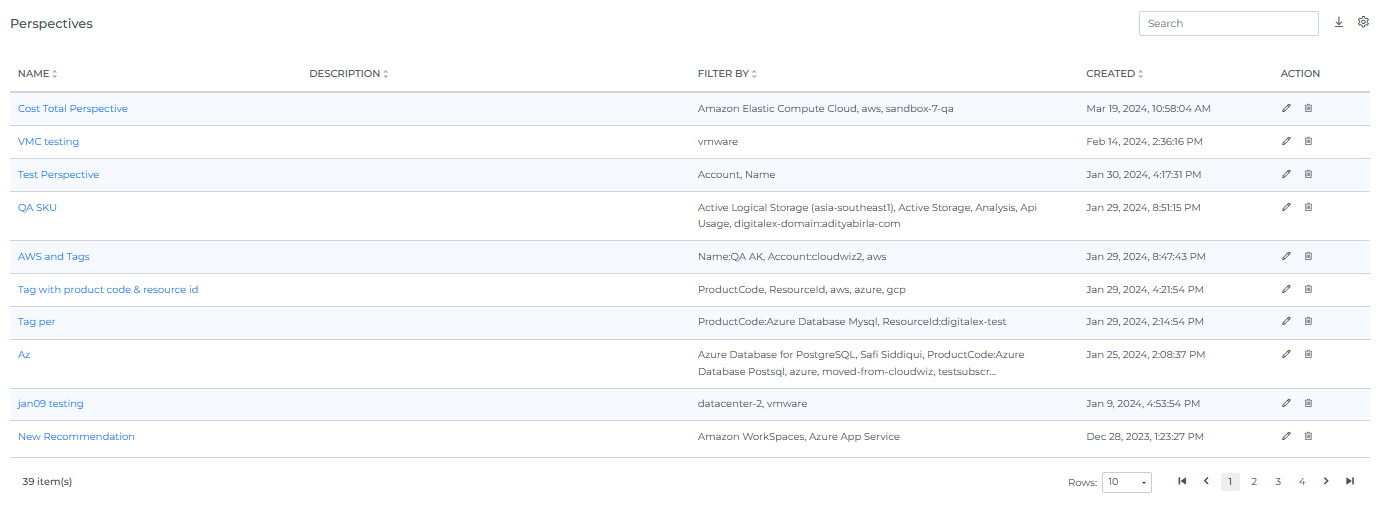Screen dimensions: 1380x509
Task: Edit the Cost Total Perspective row
Action: tap(1286, 109)
